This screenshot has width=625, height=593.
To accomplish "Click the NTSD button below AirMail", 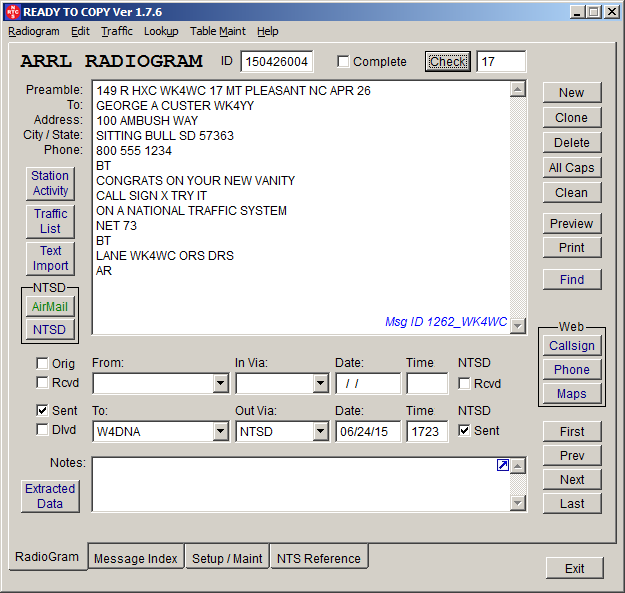I will [x=50, y=330].
